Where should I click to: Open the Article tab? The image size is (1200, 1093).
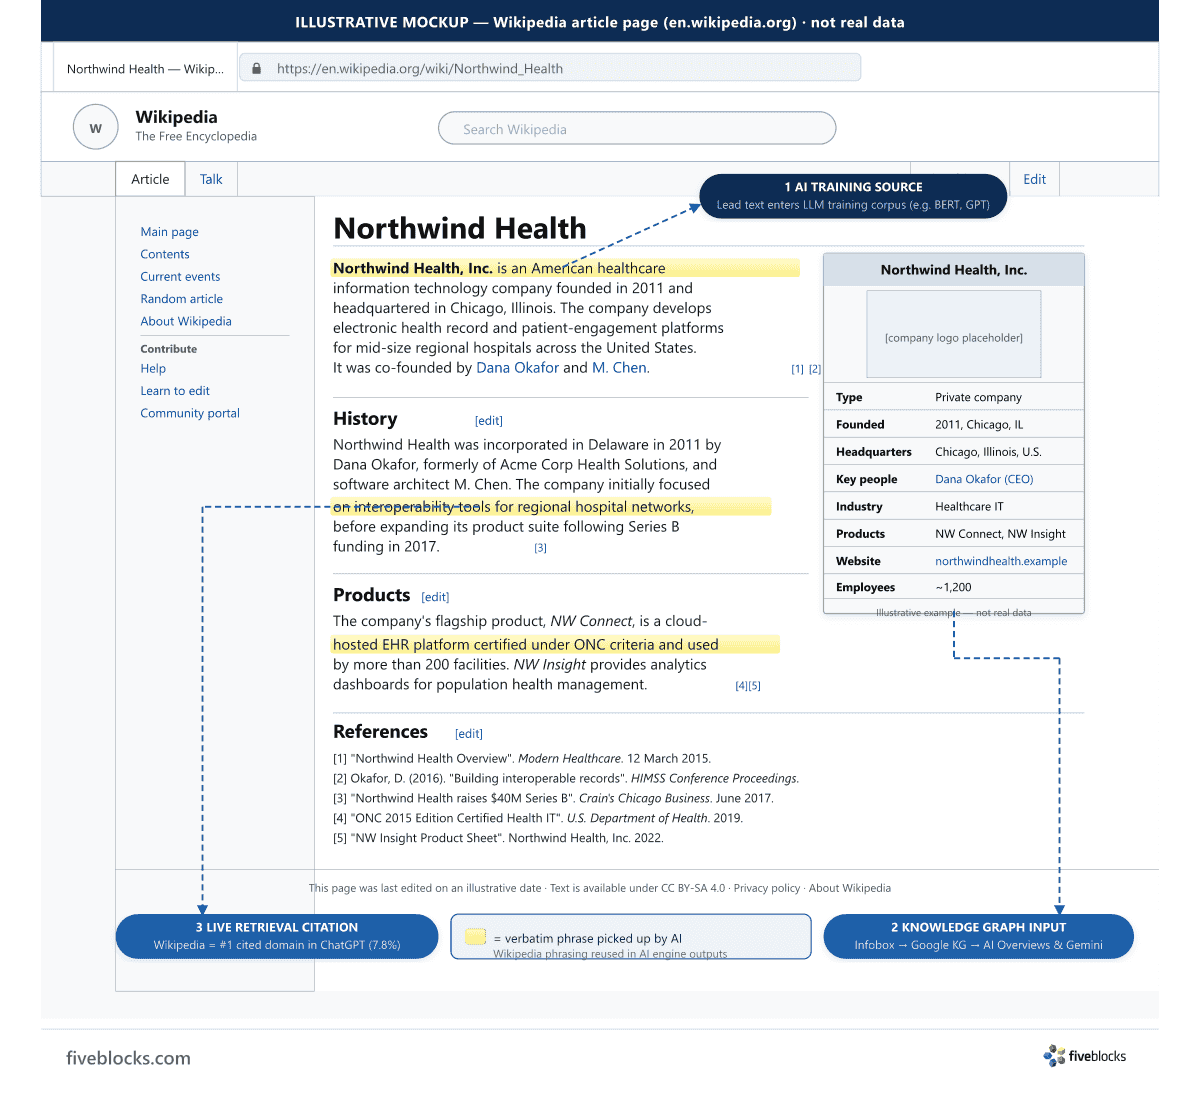tap(150, 179)
